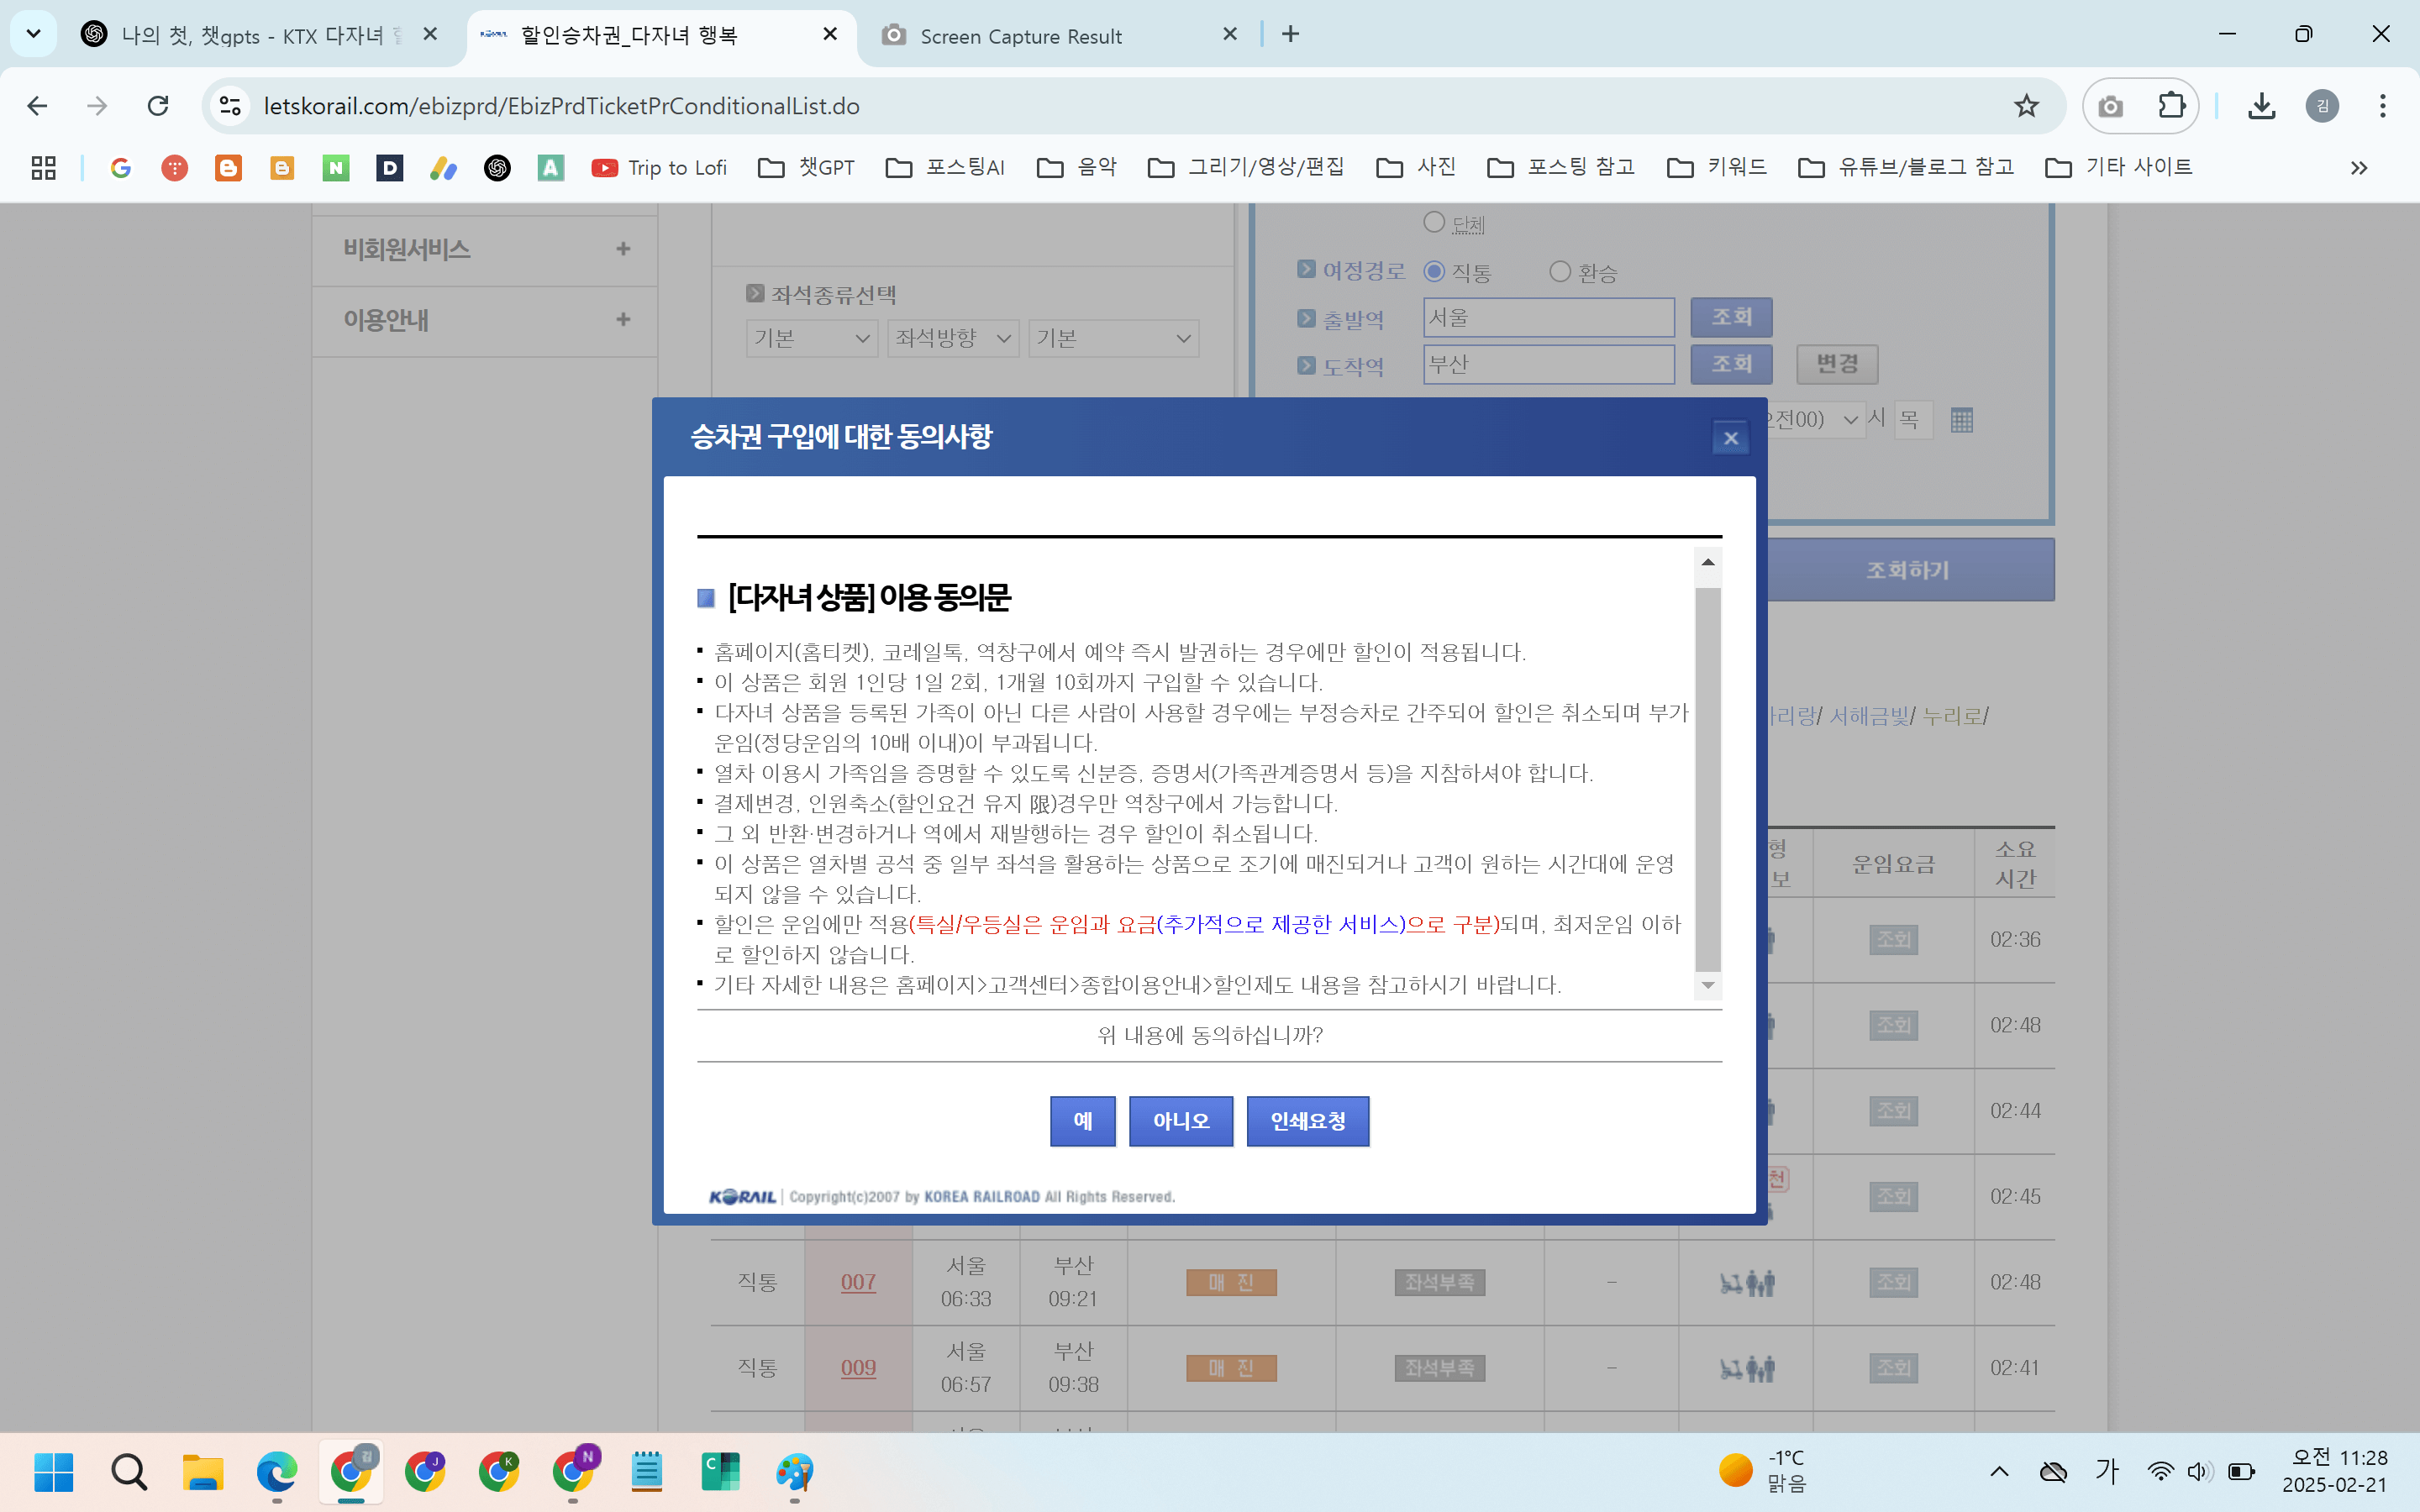Click the 인쇄요청 print request button
Image resolution: width=2420 pixels, height=1512 pixels.
(1307, 1121)
